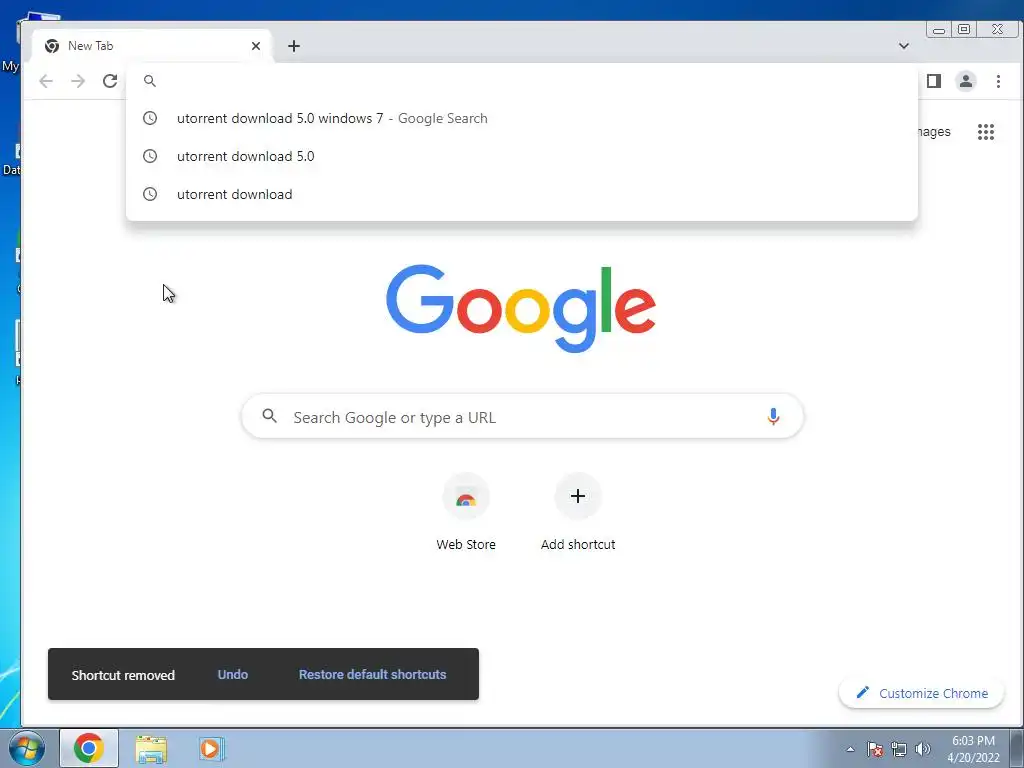Viewport: 1024px width, 768px height.
Task: Choose suggestion 'utorrent download 5.0 windows 7'
Action: click(522, 118)
